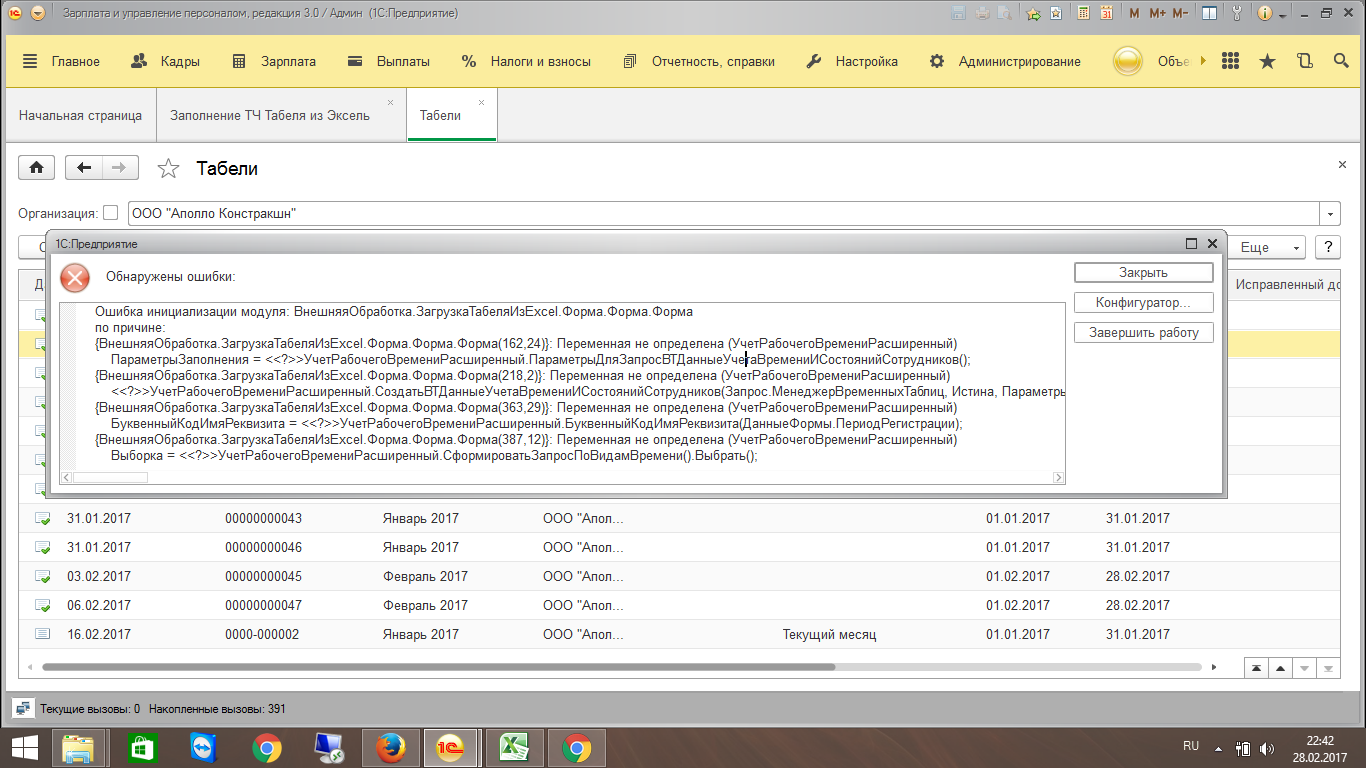Click the Windows Start button

[23, 747]
